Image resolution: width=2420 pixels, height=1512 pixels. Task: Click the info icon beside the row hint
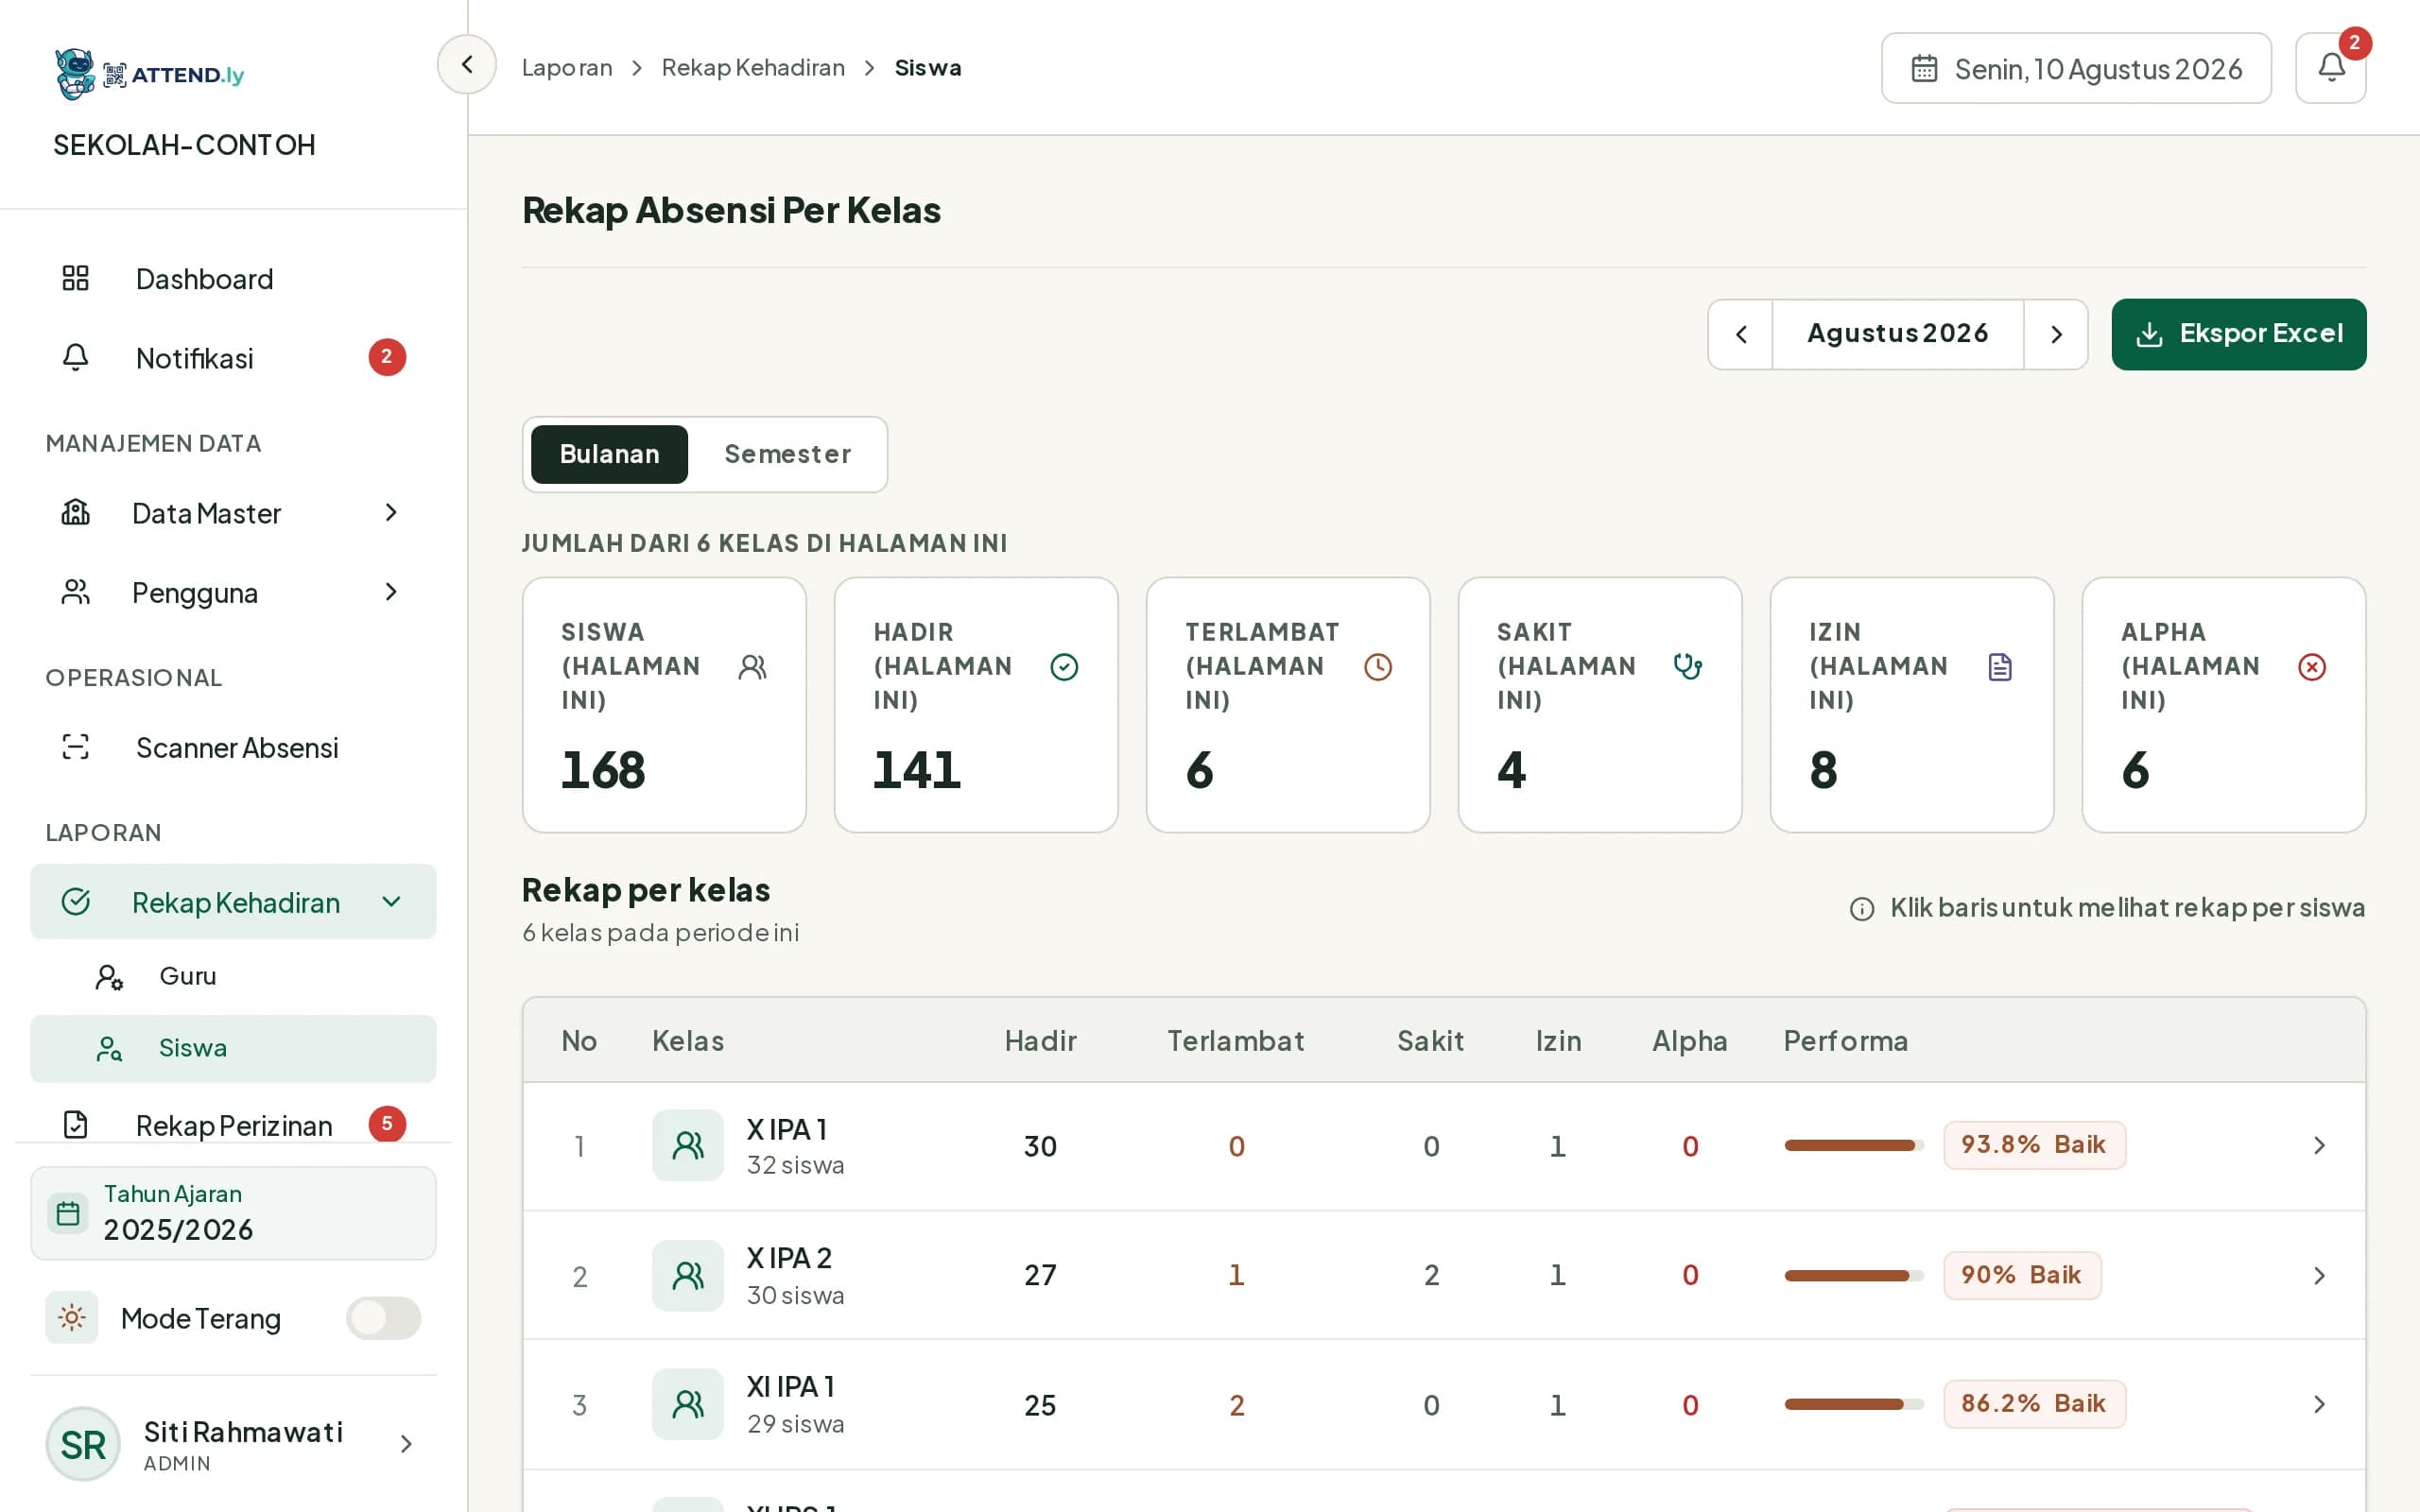point(1861,908)
